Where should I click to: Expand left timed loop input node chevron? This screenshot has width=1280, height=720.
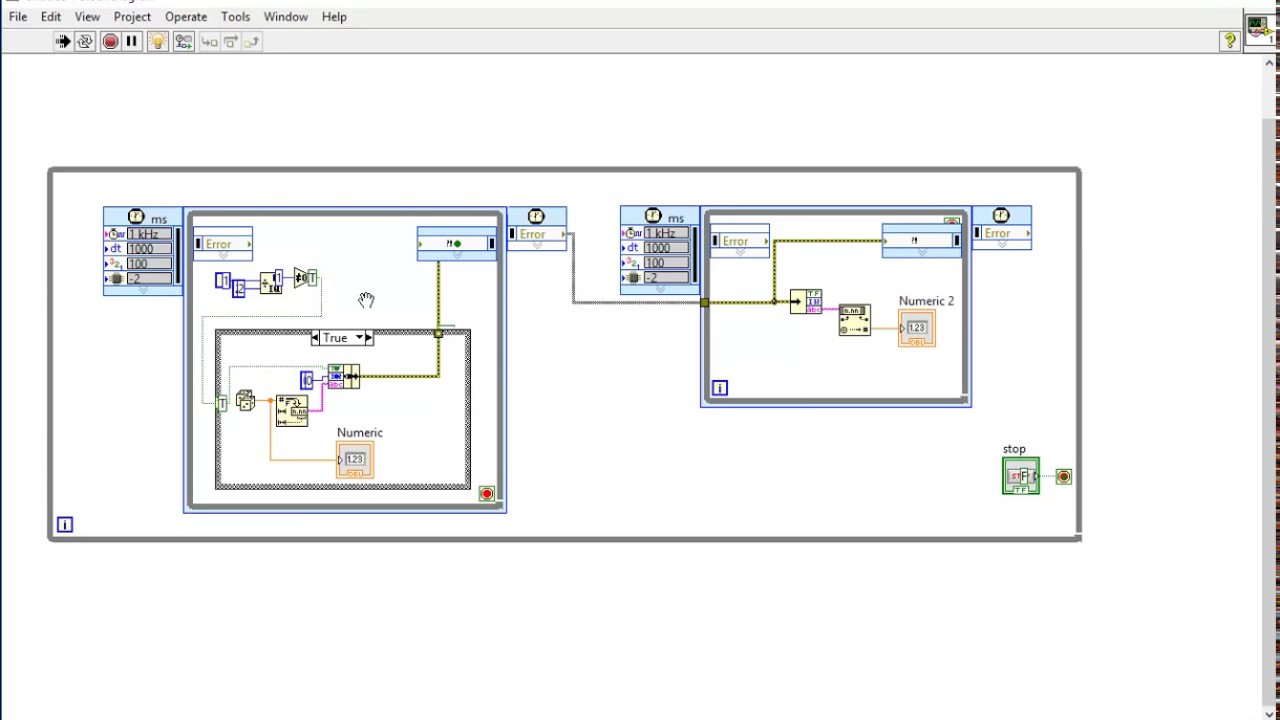142,290
